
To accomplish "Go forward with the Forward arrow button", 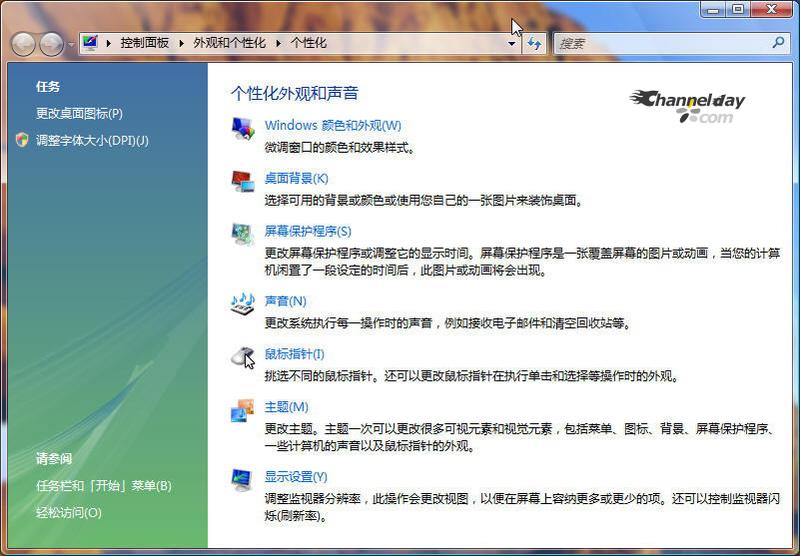I will pos(52,44).
